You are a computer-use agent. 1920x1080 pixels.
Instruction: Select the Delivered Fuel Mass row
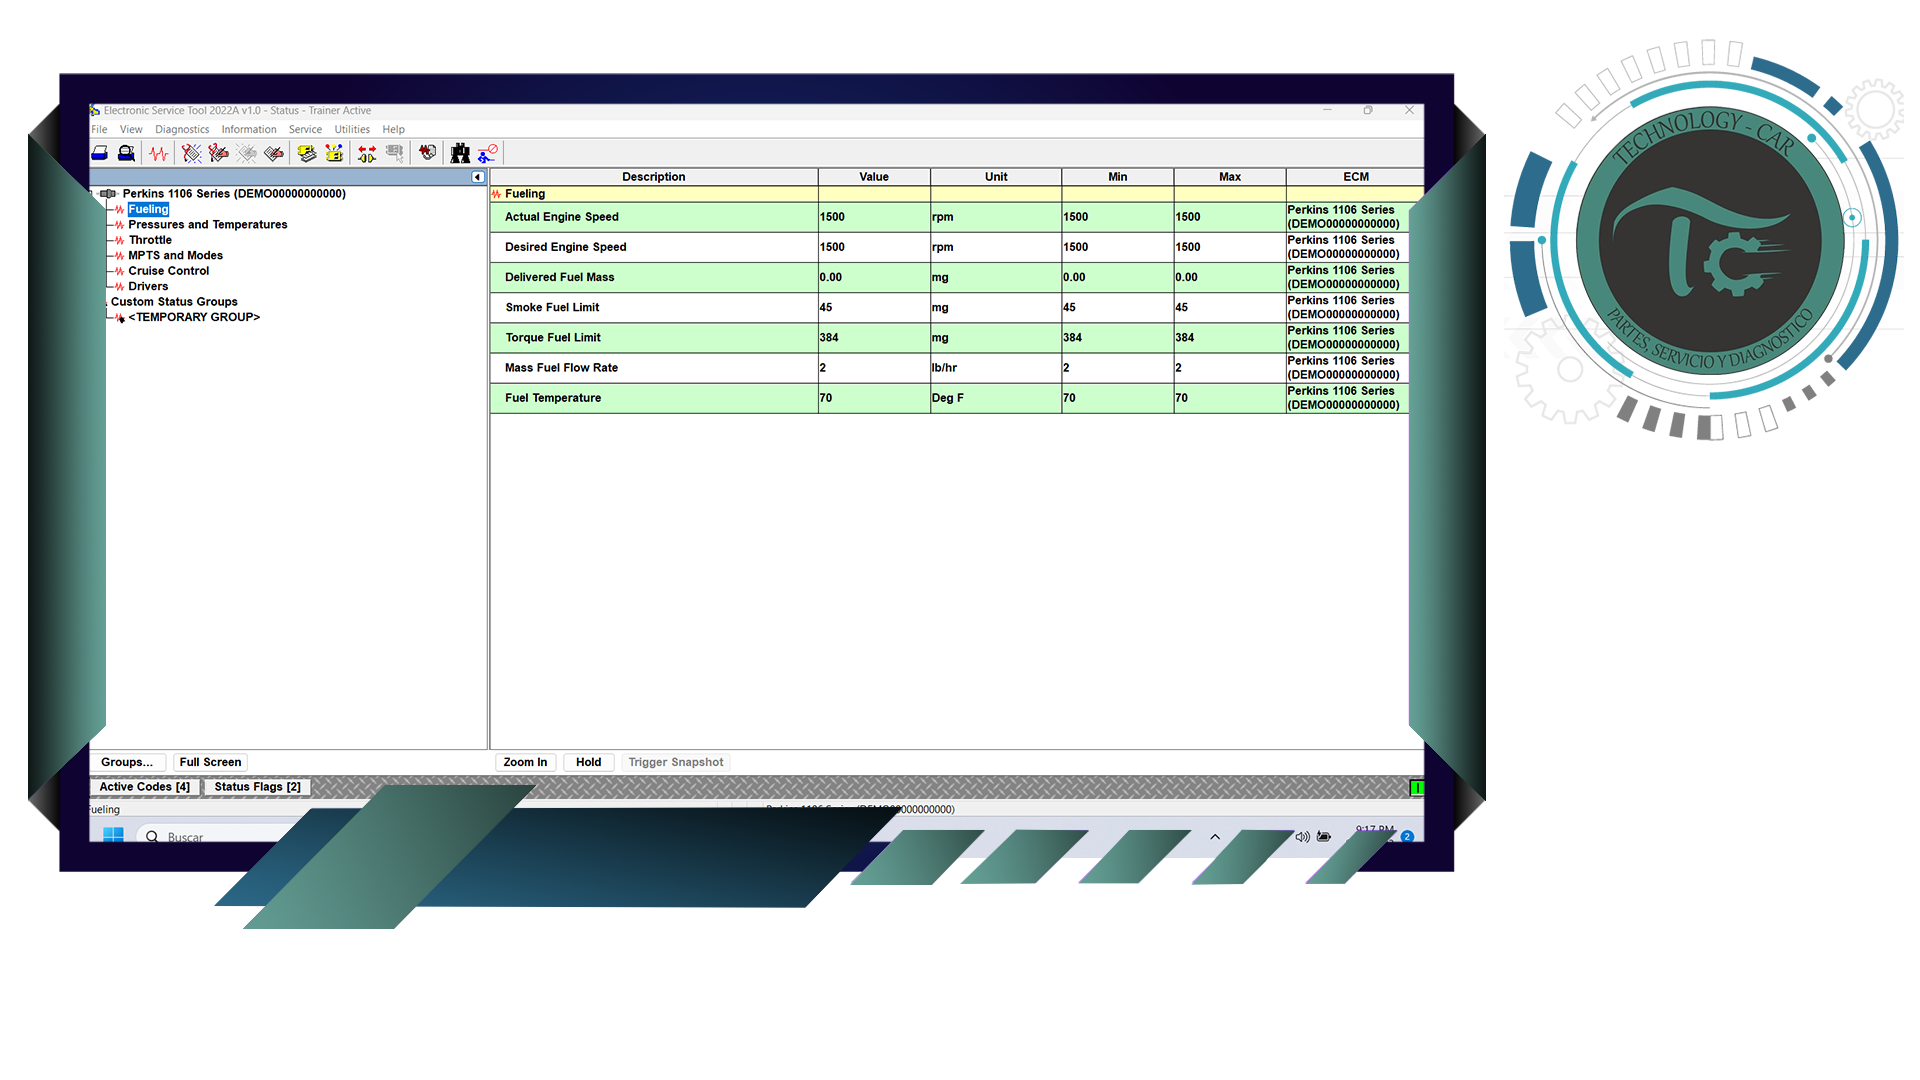(949, 277)
